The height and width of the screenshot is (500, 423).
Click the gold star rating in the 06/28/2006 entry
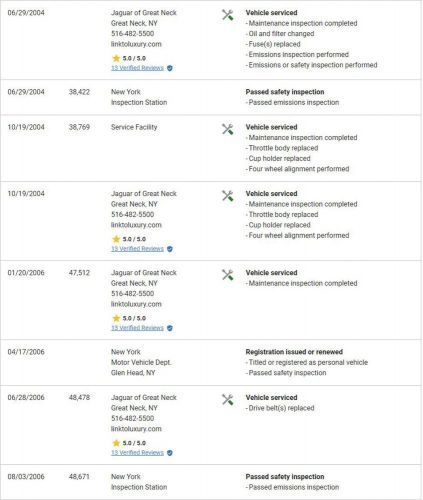[116, 443]
